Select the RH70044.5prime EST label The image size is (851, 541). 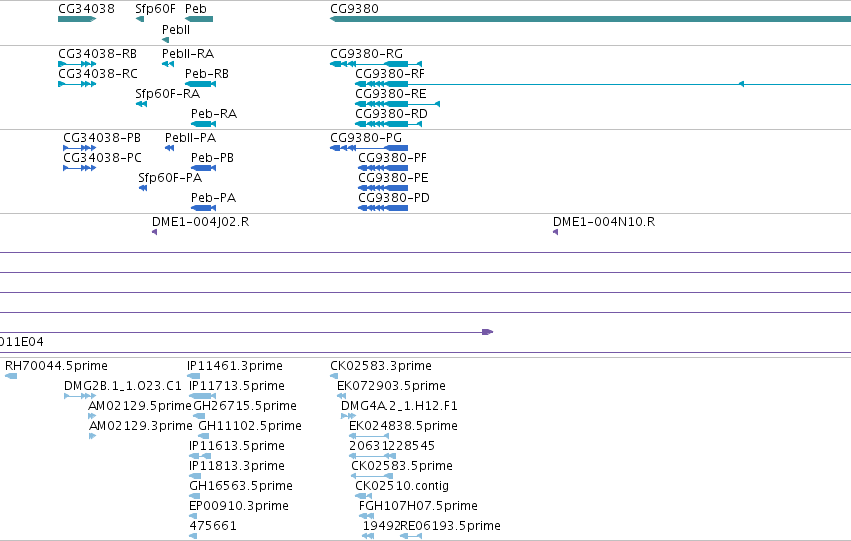coord(56,366)
